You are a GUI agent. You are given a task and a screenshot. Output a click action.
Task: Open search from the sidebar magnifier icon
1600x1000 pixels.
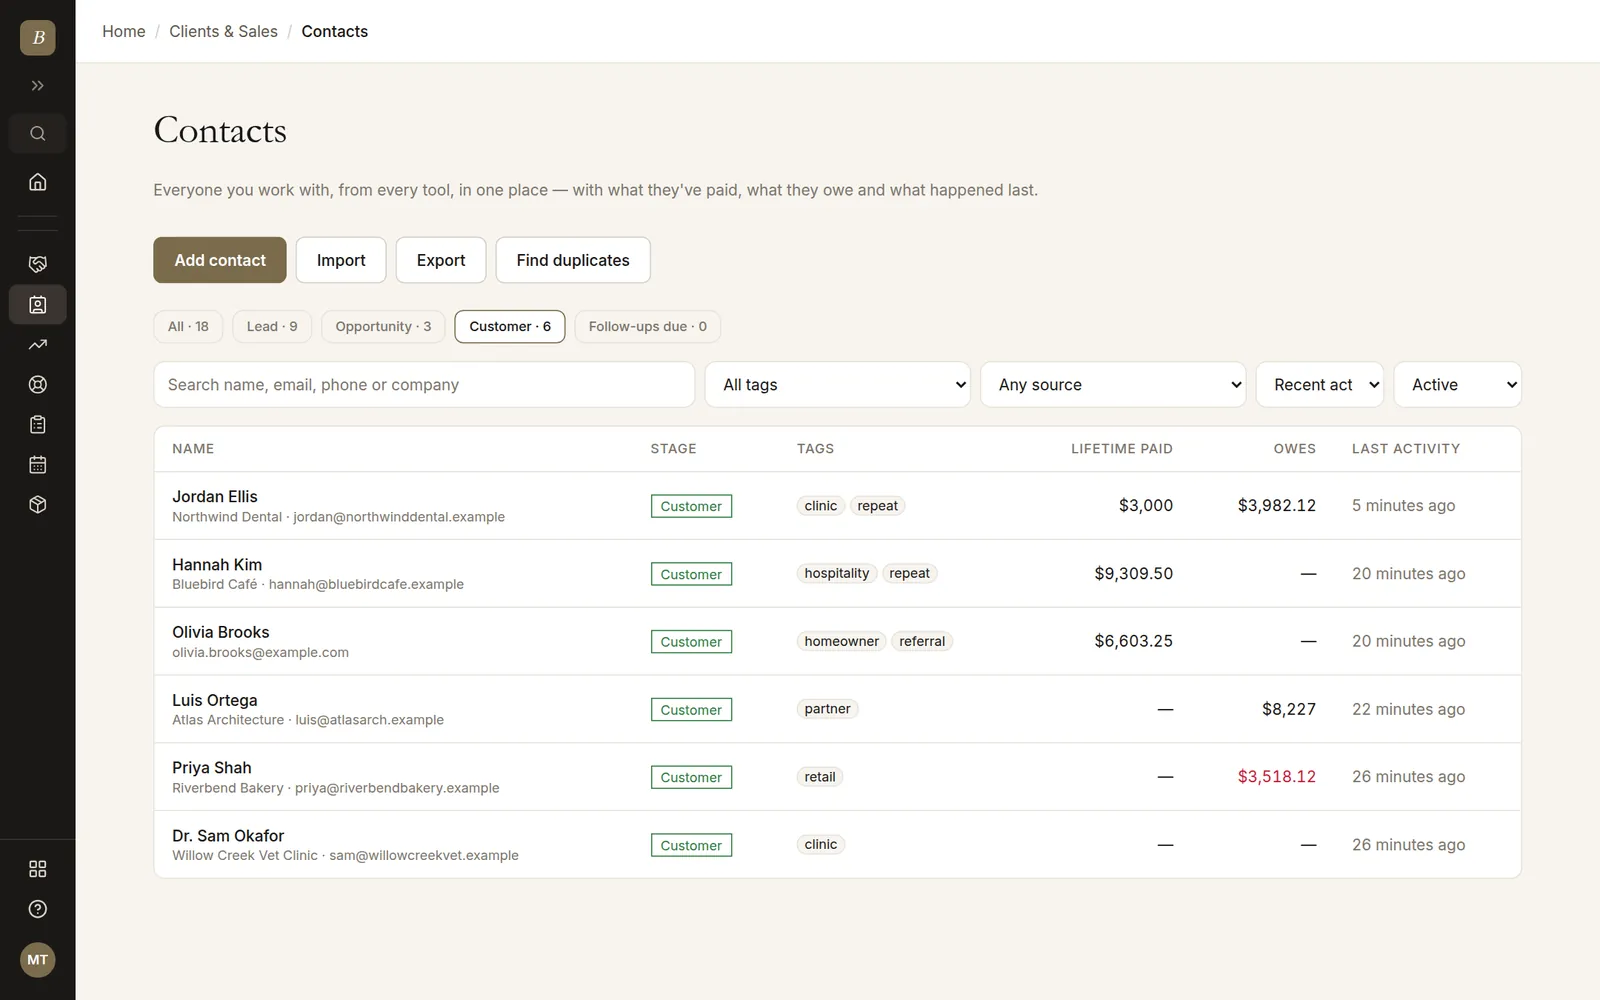[x=38, y=134]
